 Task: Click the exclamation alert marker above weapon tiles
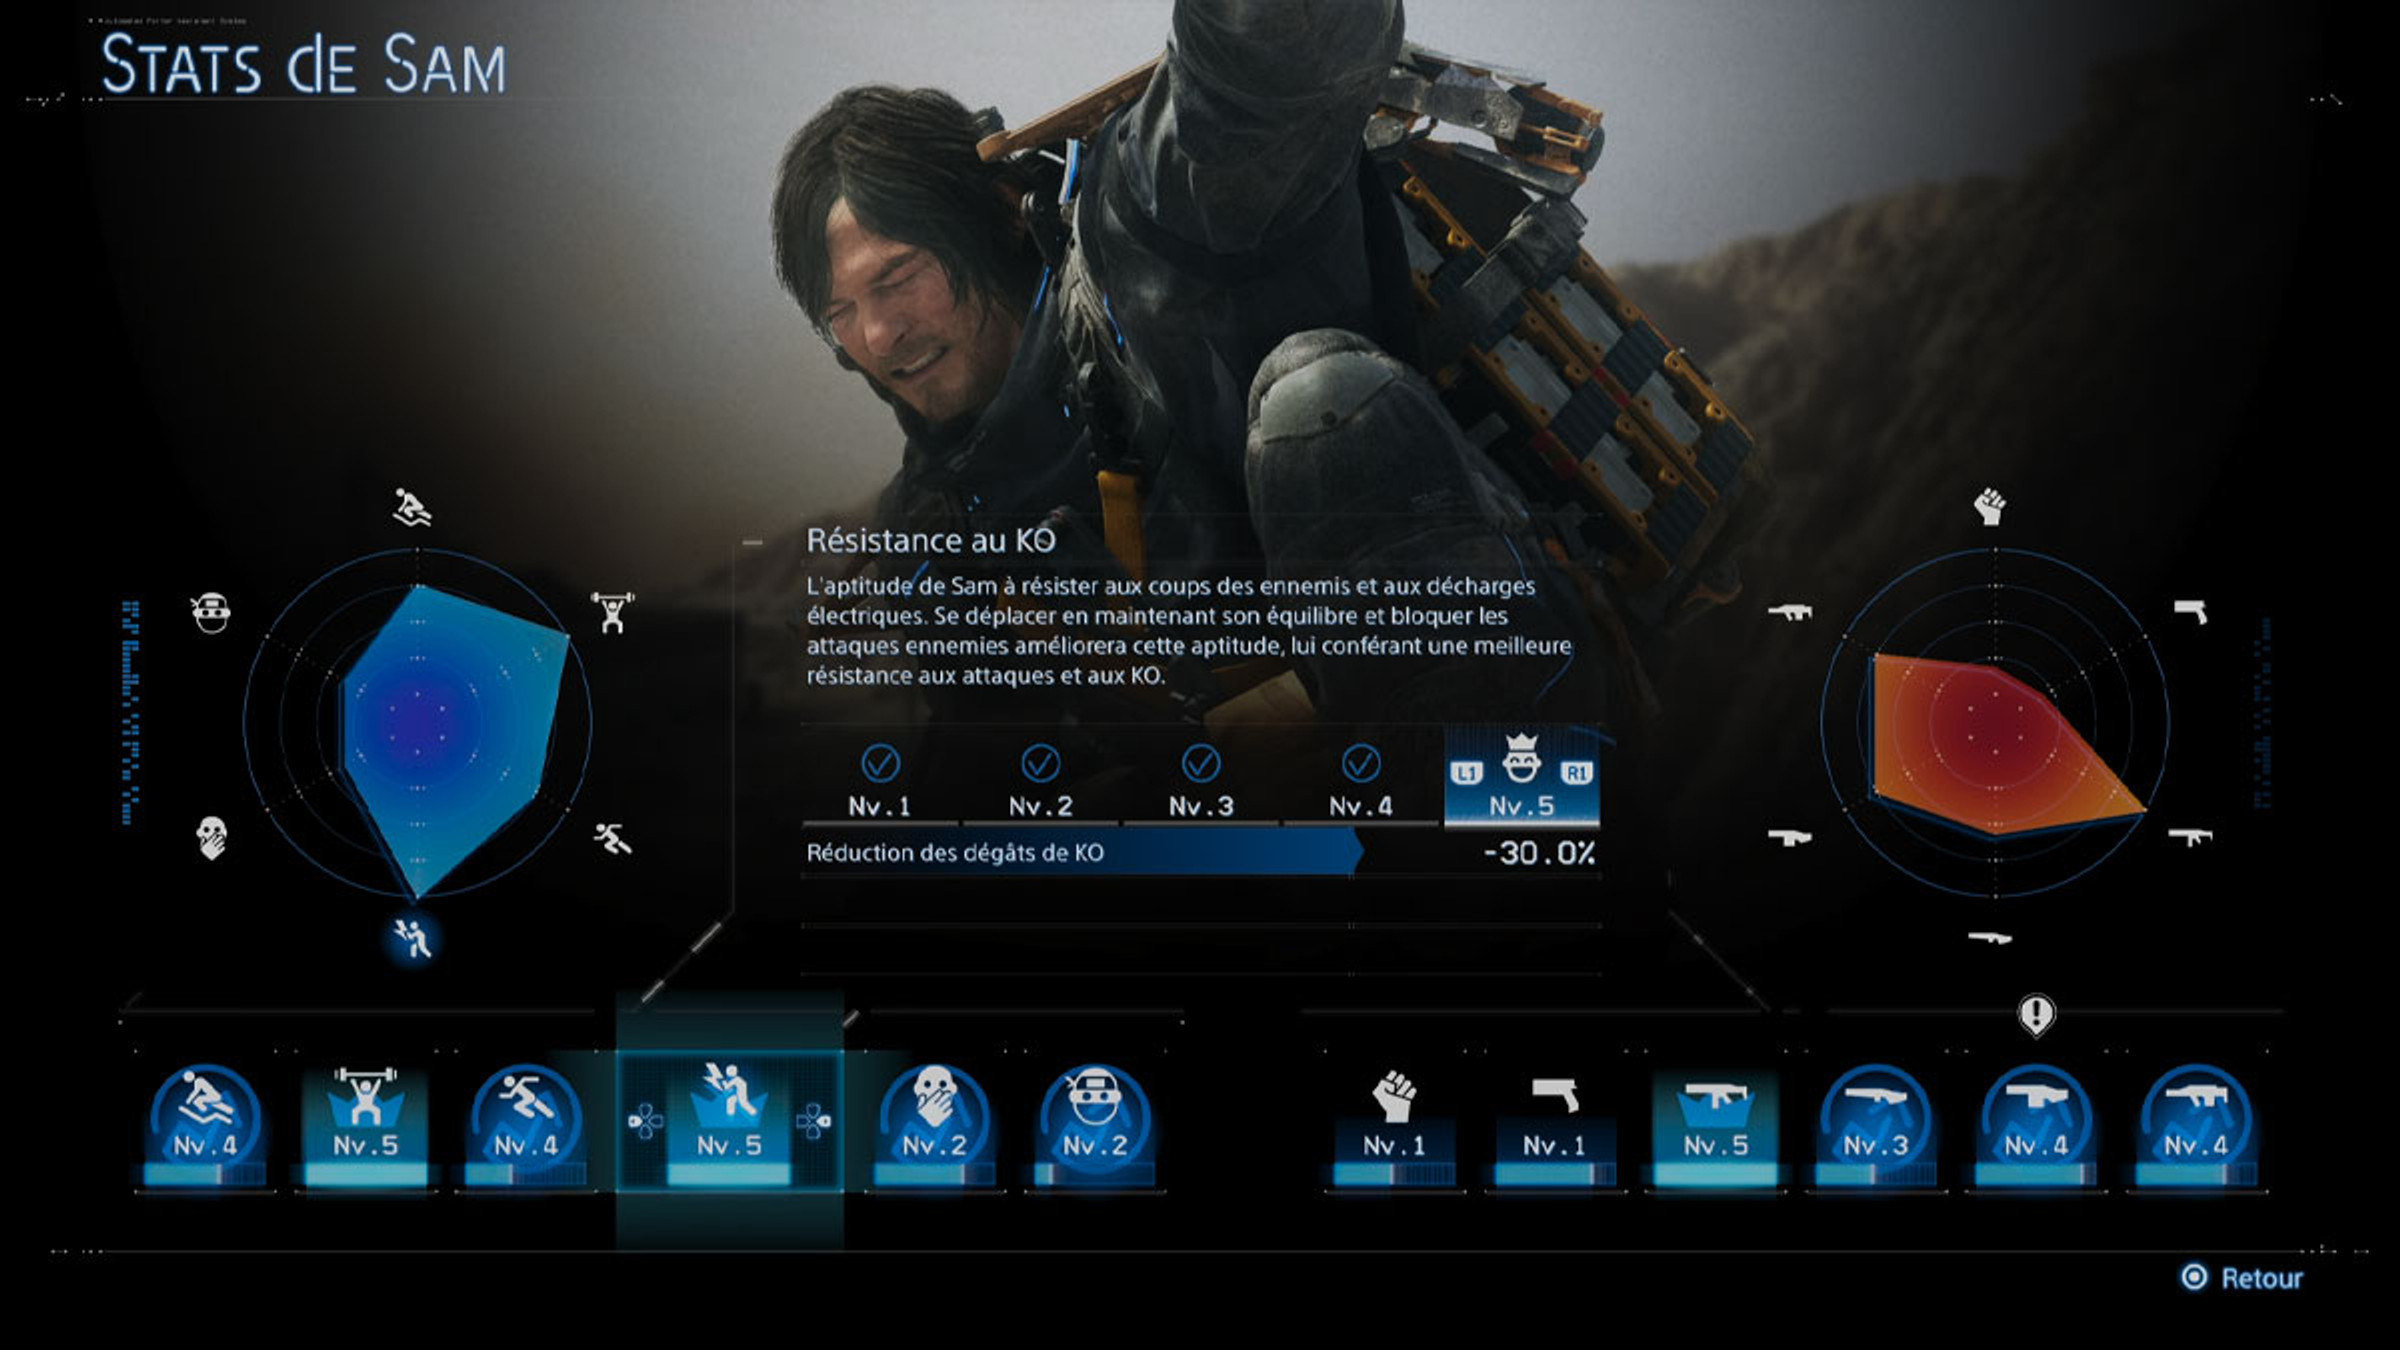click(x=2036, y=1015)
